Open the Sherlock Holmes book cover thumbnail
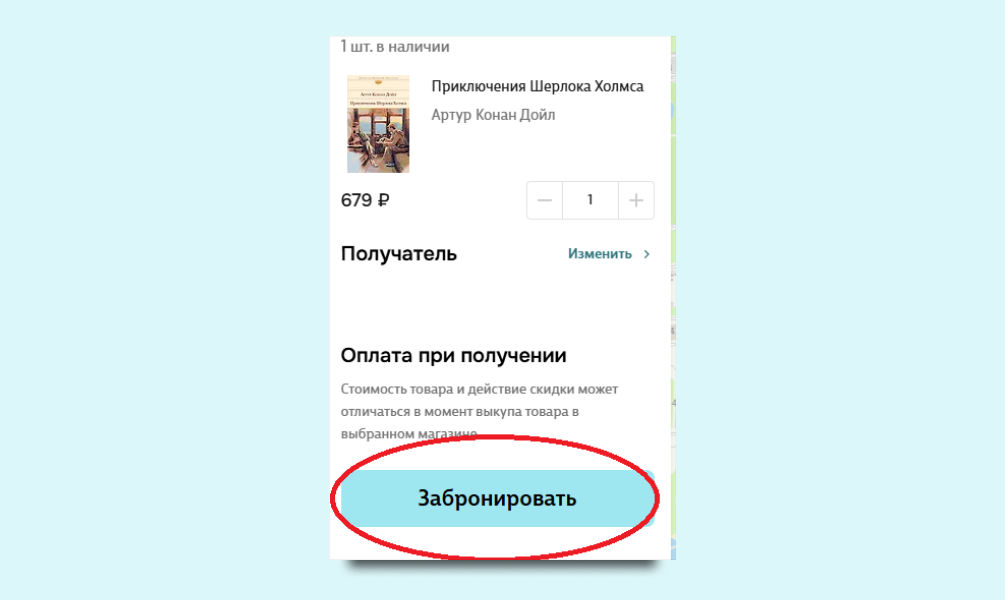 [378, 124]
